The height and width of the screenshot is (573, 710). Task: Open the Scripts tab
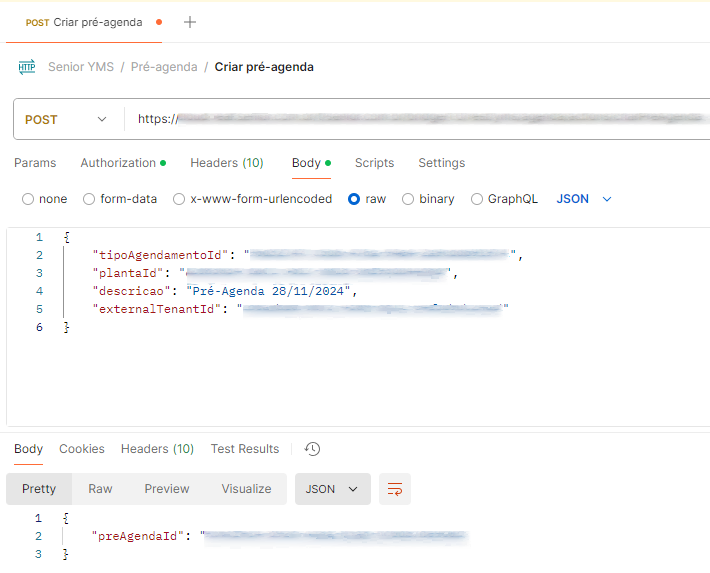tap(374, 163)
